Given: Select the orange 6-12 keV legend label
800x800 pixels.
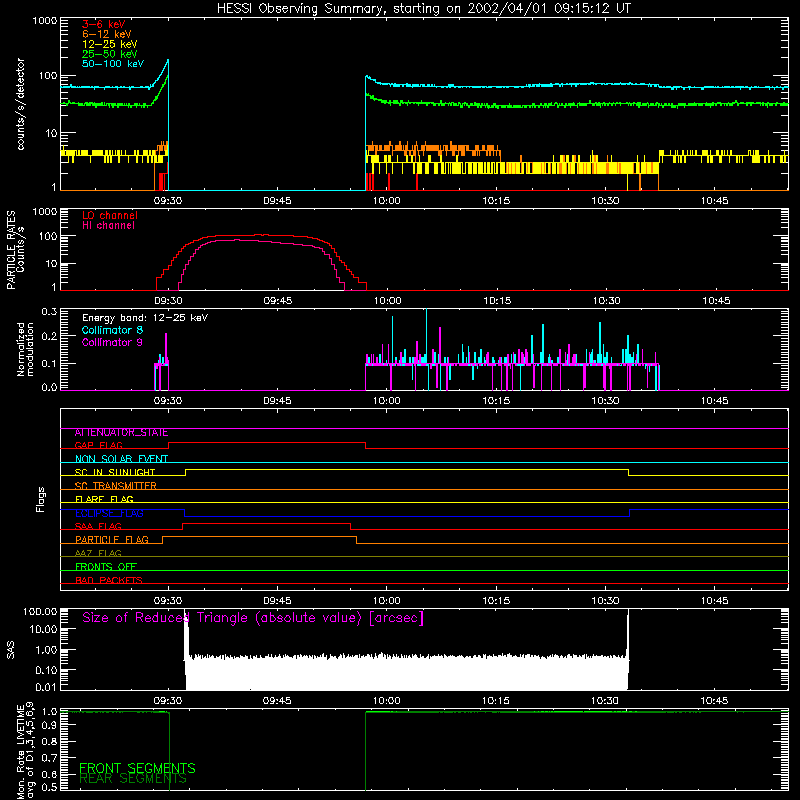Looking at the screenshot, I should pos(107,34).
